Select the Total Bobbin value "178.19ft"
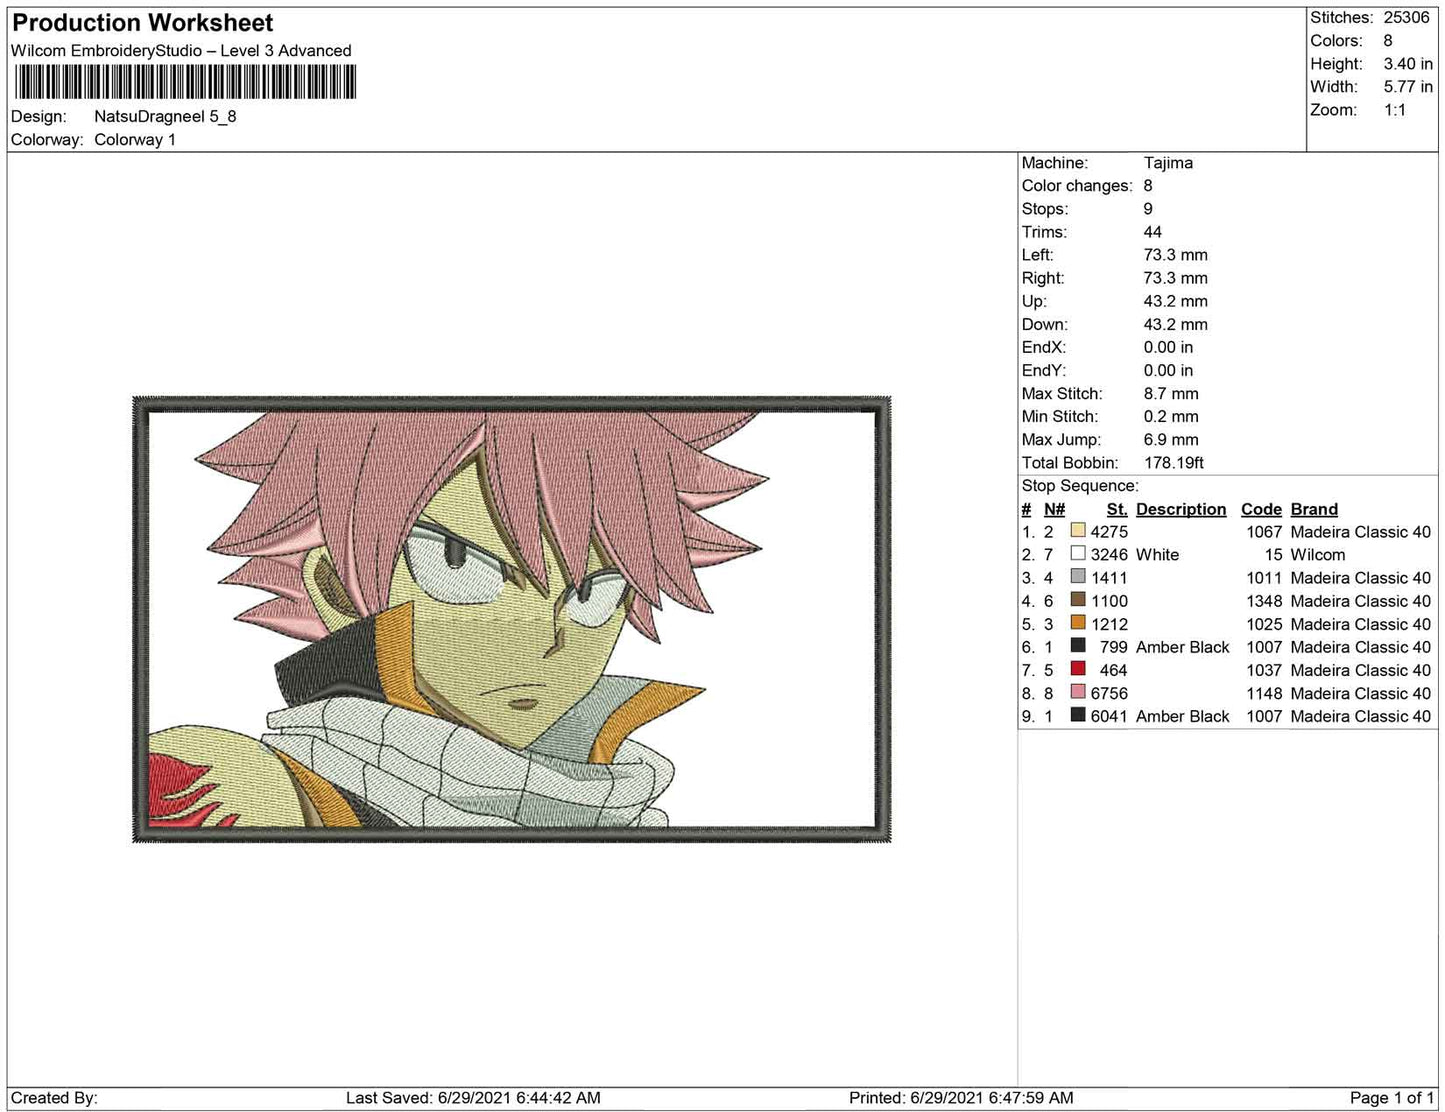Image resolution: width=1445 pixels, height=1112 pixels. click(1174, 462)
